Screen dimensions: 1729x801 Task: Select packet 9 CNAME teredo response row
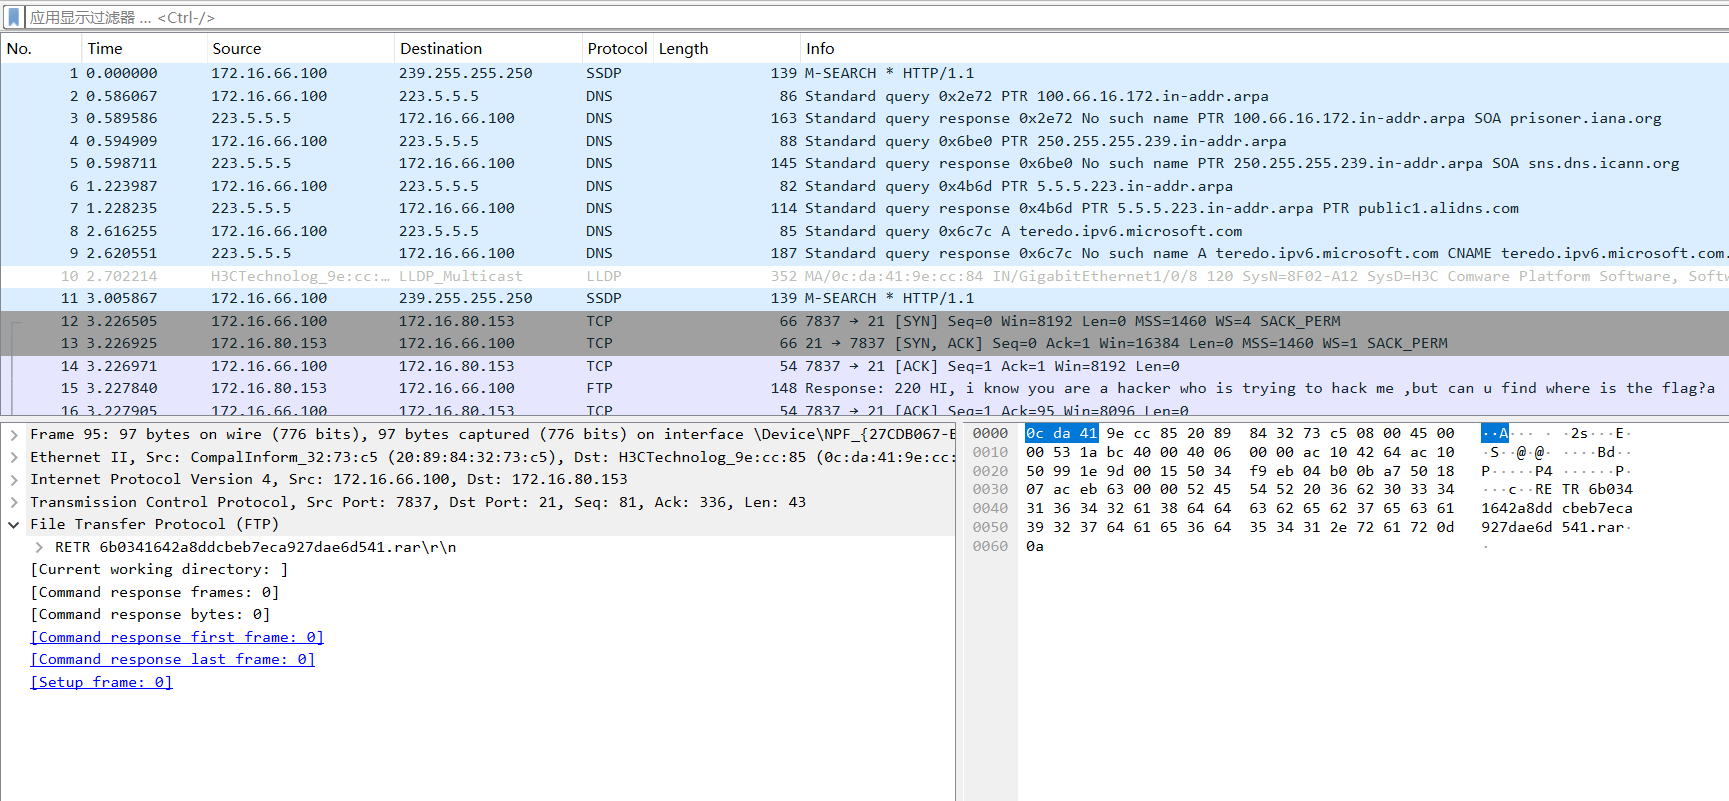tap(864, 253)
